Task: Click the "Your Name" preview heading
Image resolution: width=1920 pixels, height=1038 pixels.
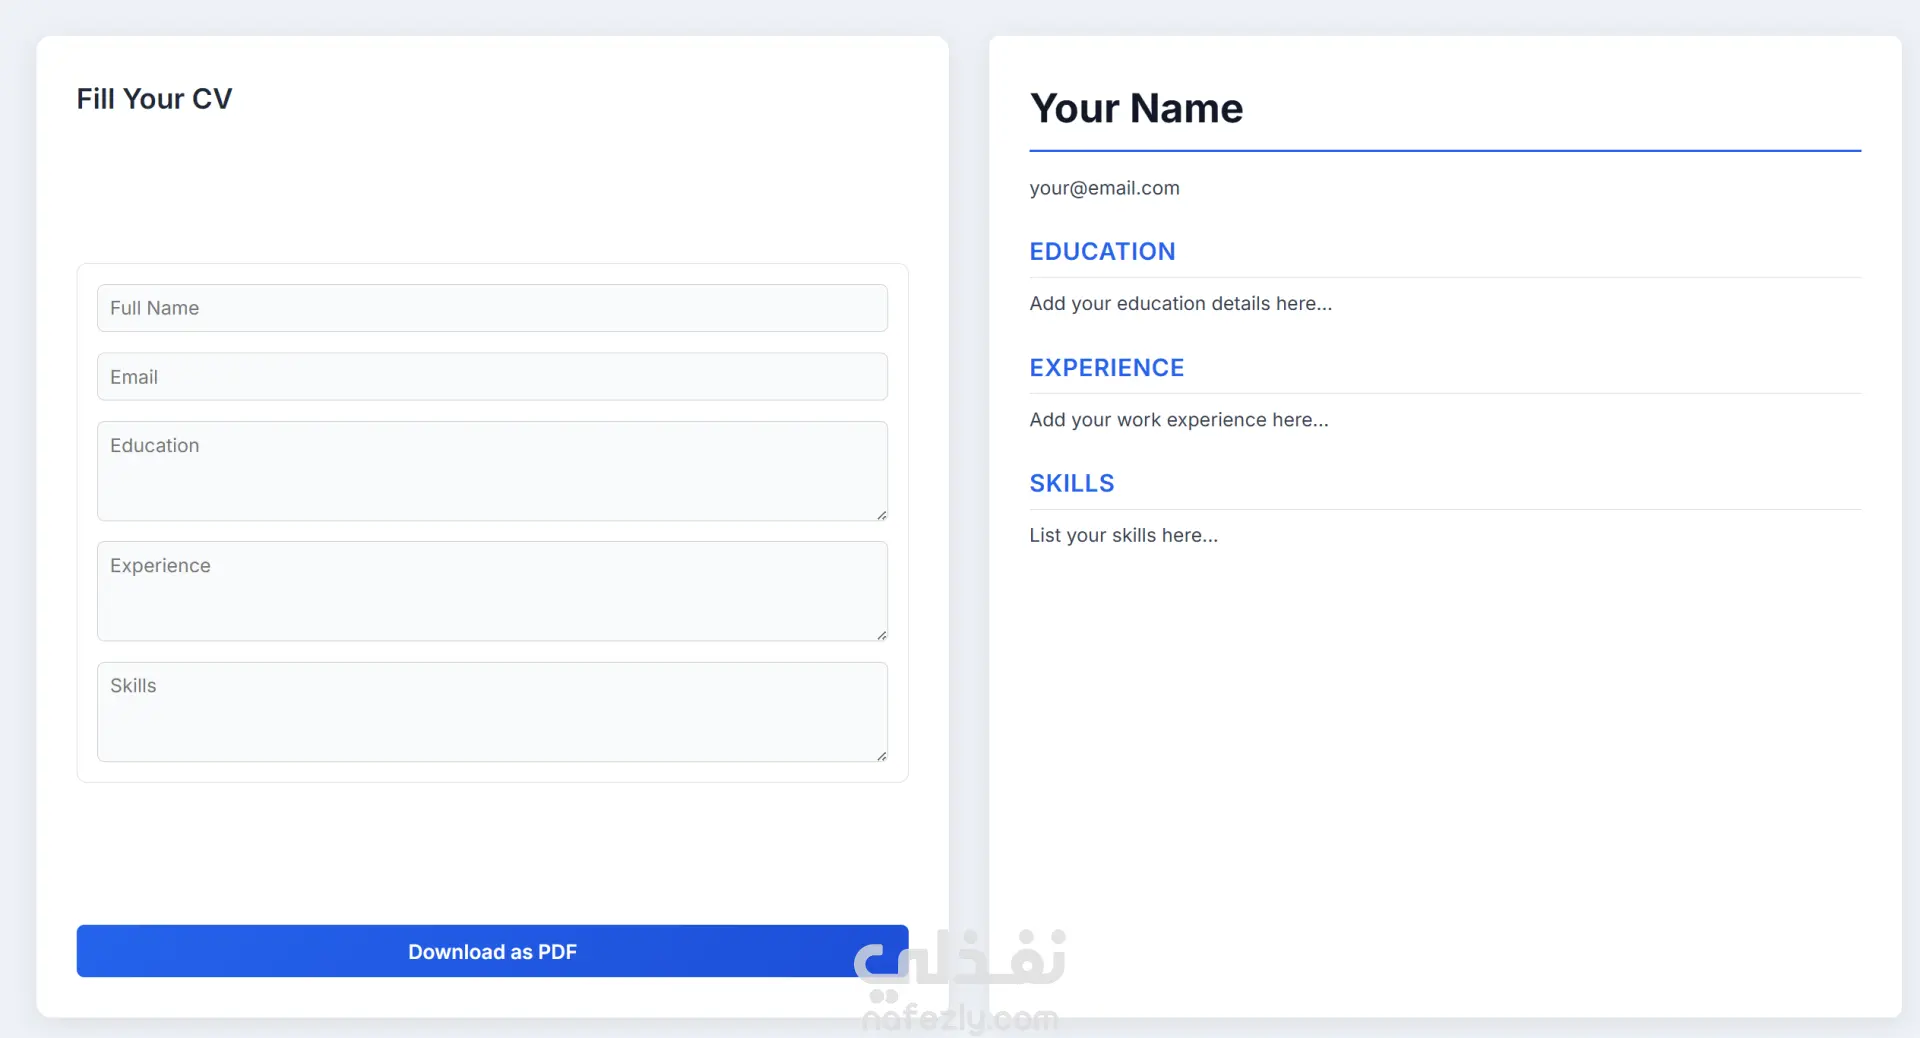Action: pyautogui.click(x=1136, y=108)
